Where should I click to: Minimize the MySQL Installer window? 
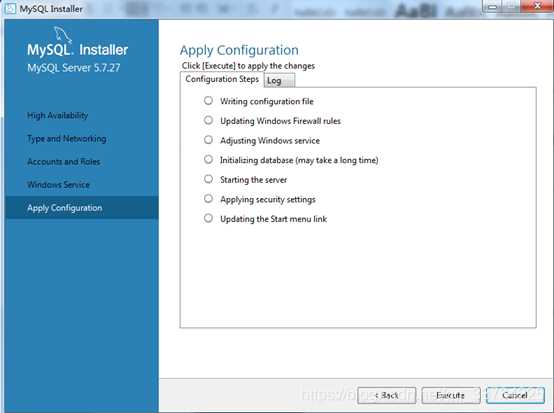pos(493,6)
